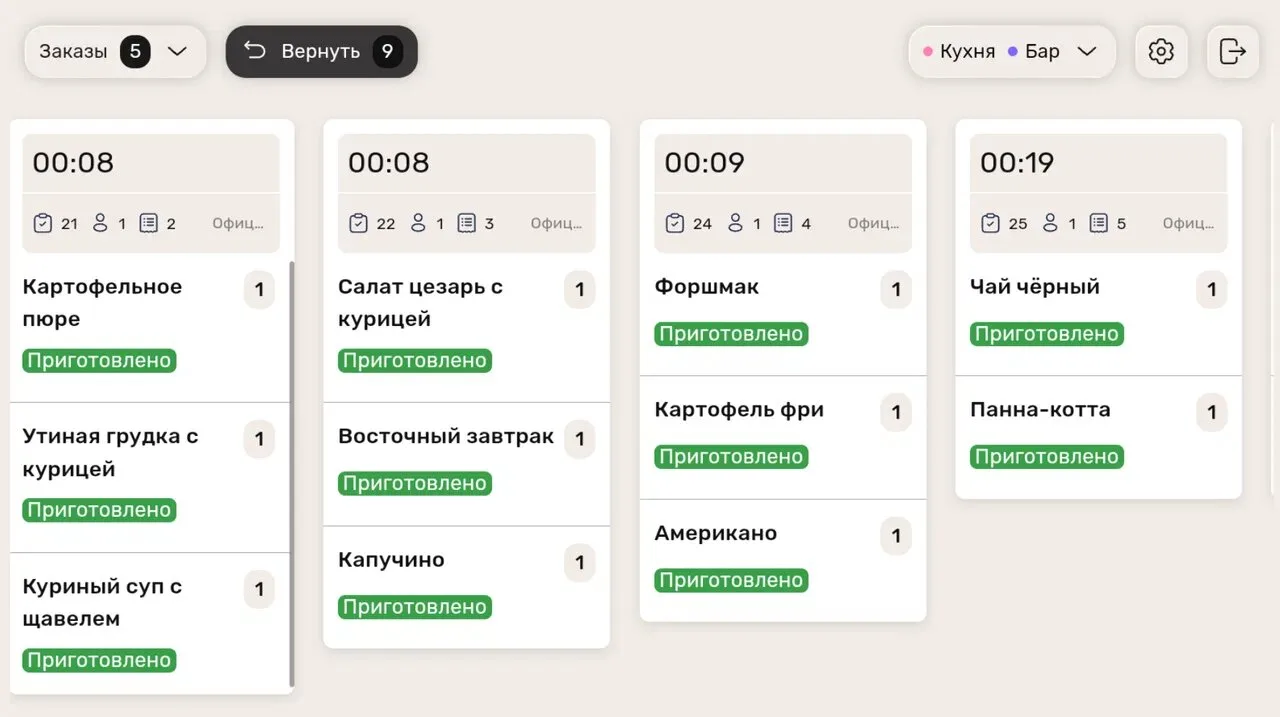Click the waiter label in order 21
This screenshot has width=1280, height=717.
(238, 224)
